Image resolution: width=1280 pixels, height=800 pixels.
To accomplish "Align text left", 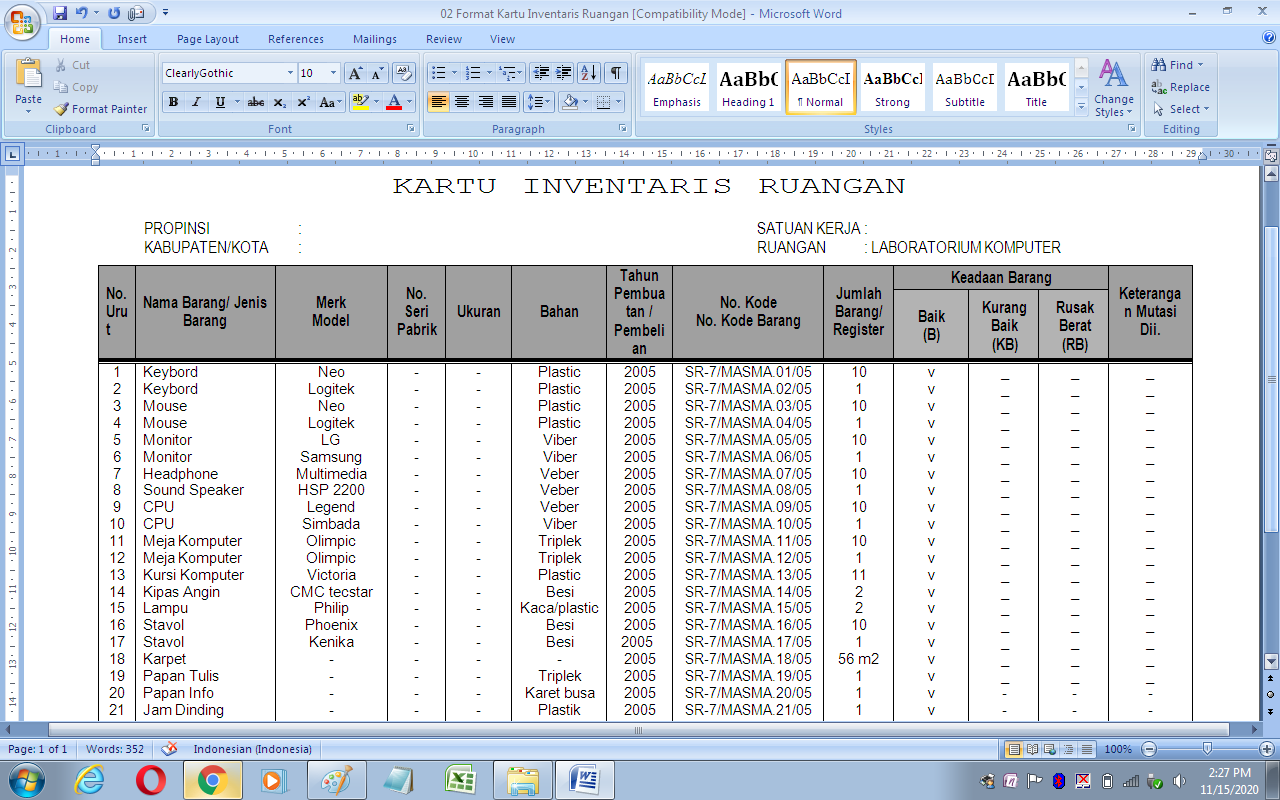I will coord(438,102).
